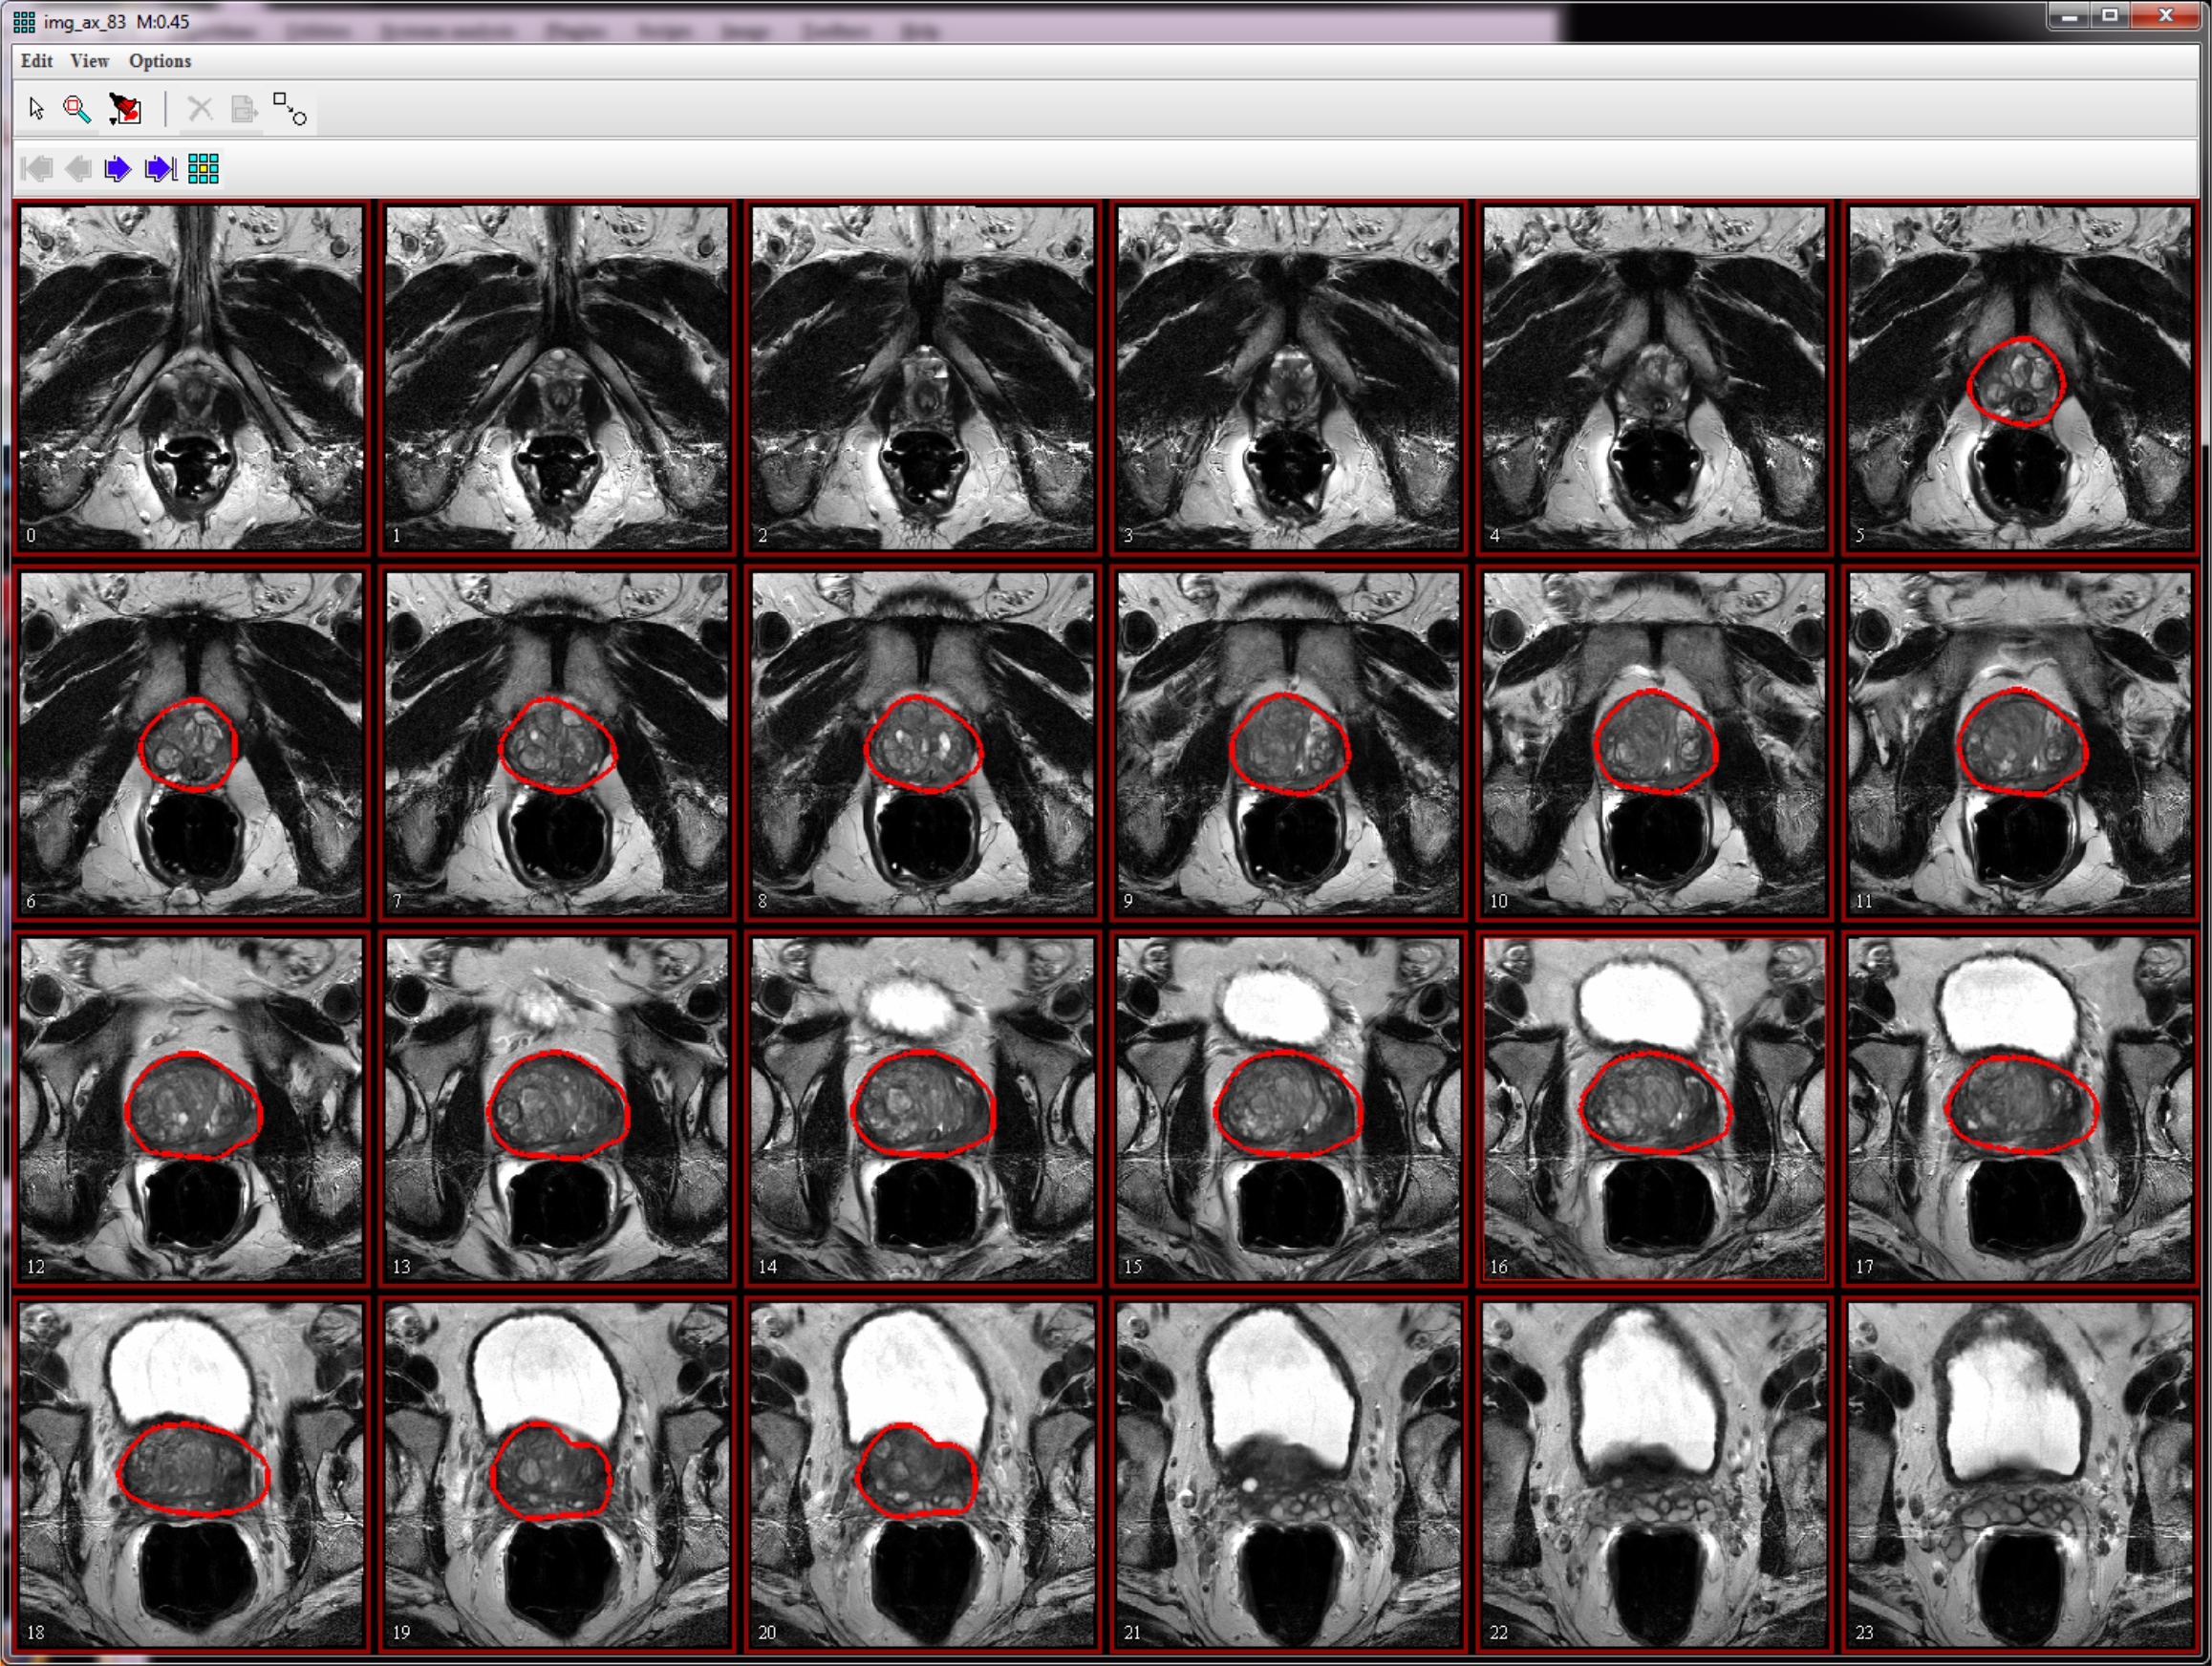The image size is (2212, 1666).
Task: Select slice thumbnail number 10
Action: point(1654,742)
